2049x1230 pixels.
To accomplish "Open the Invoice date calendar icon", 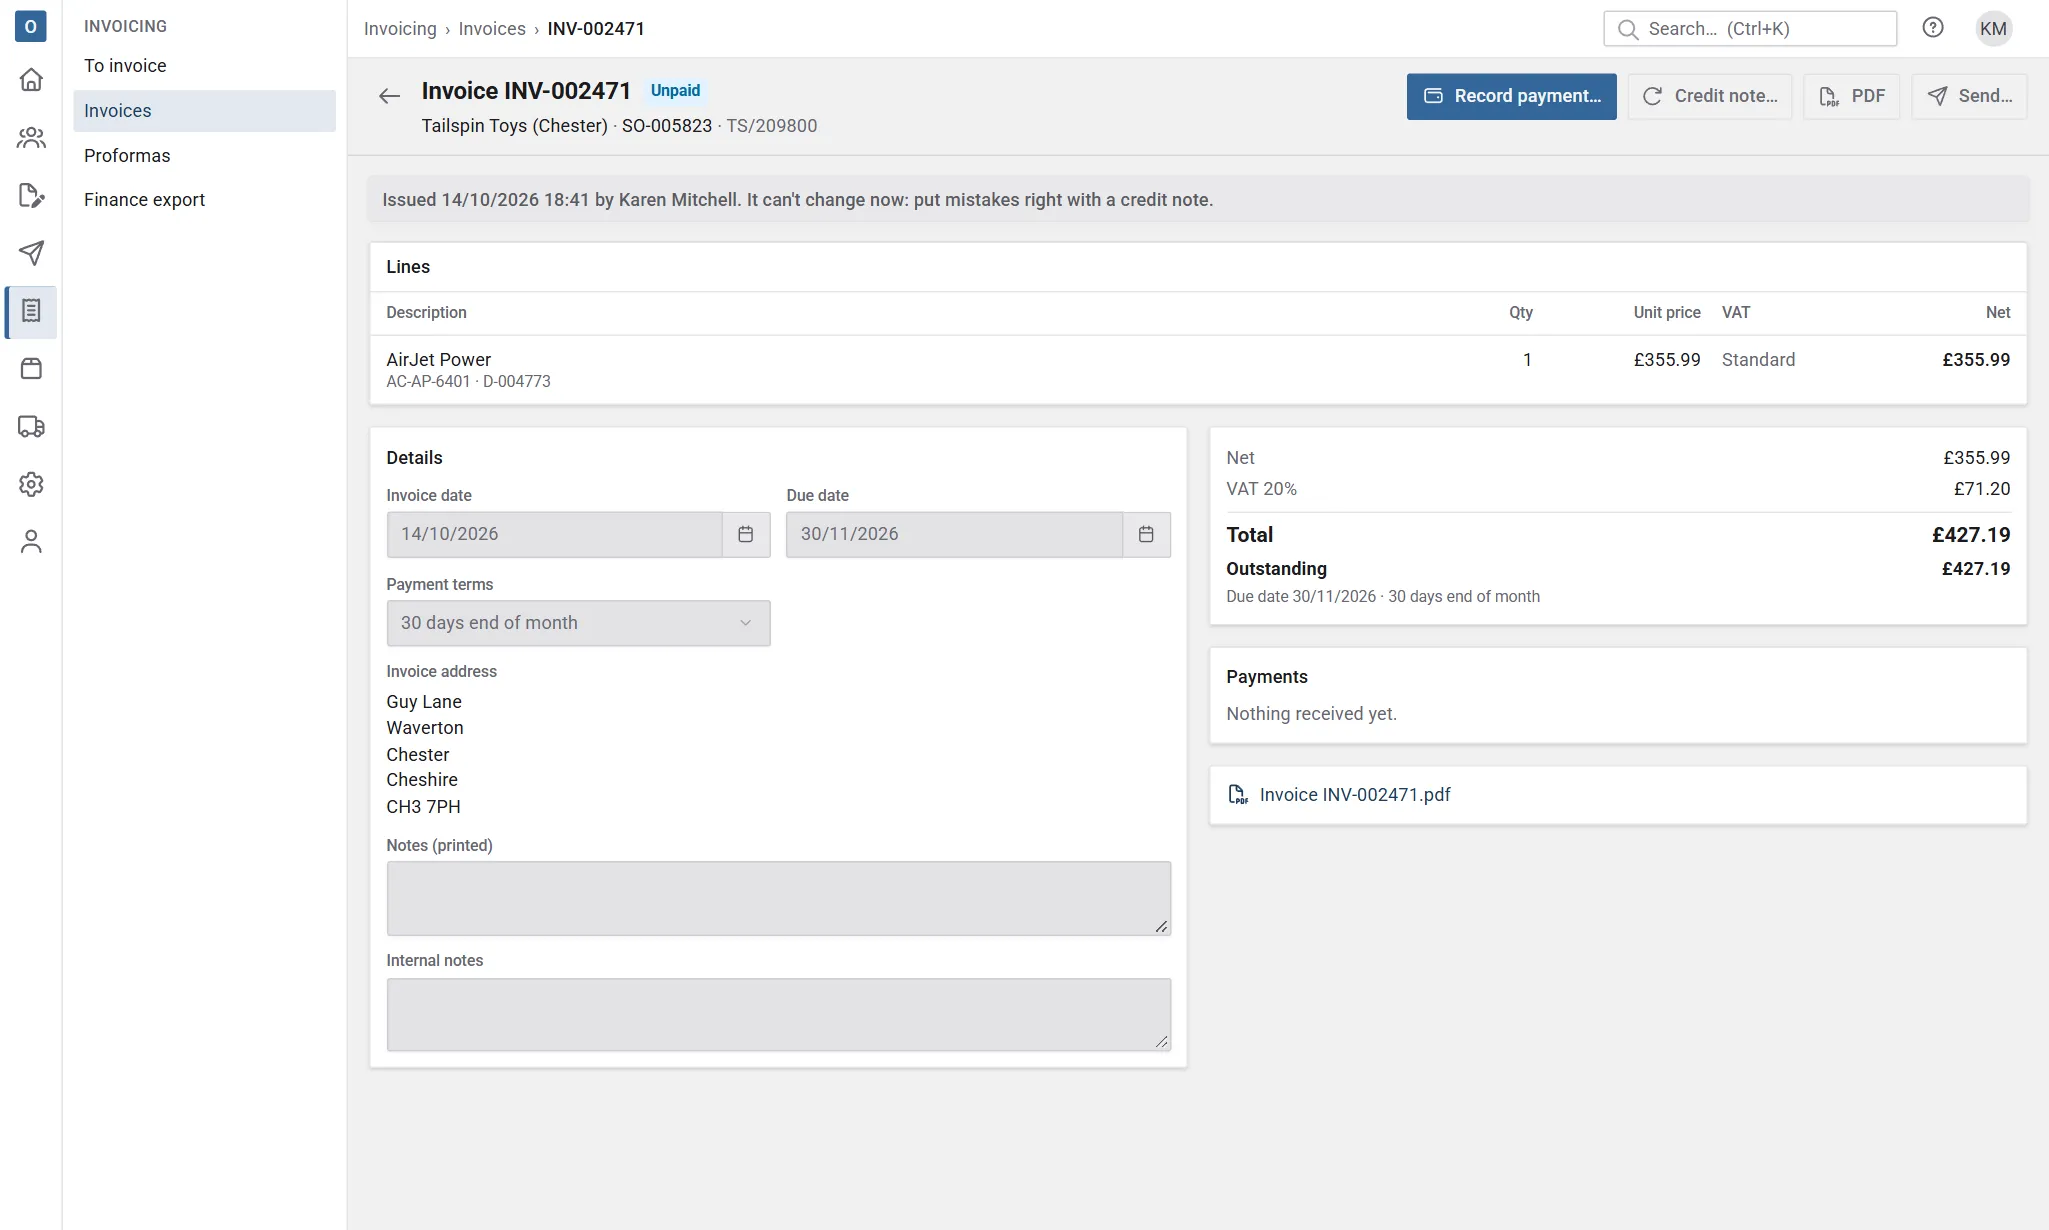I will pos(746,534).
